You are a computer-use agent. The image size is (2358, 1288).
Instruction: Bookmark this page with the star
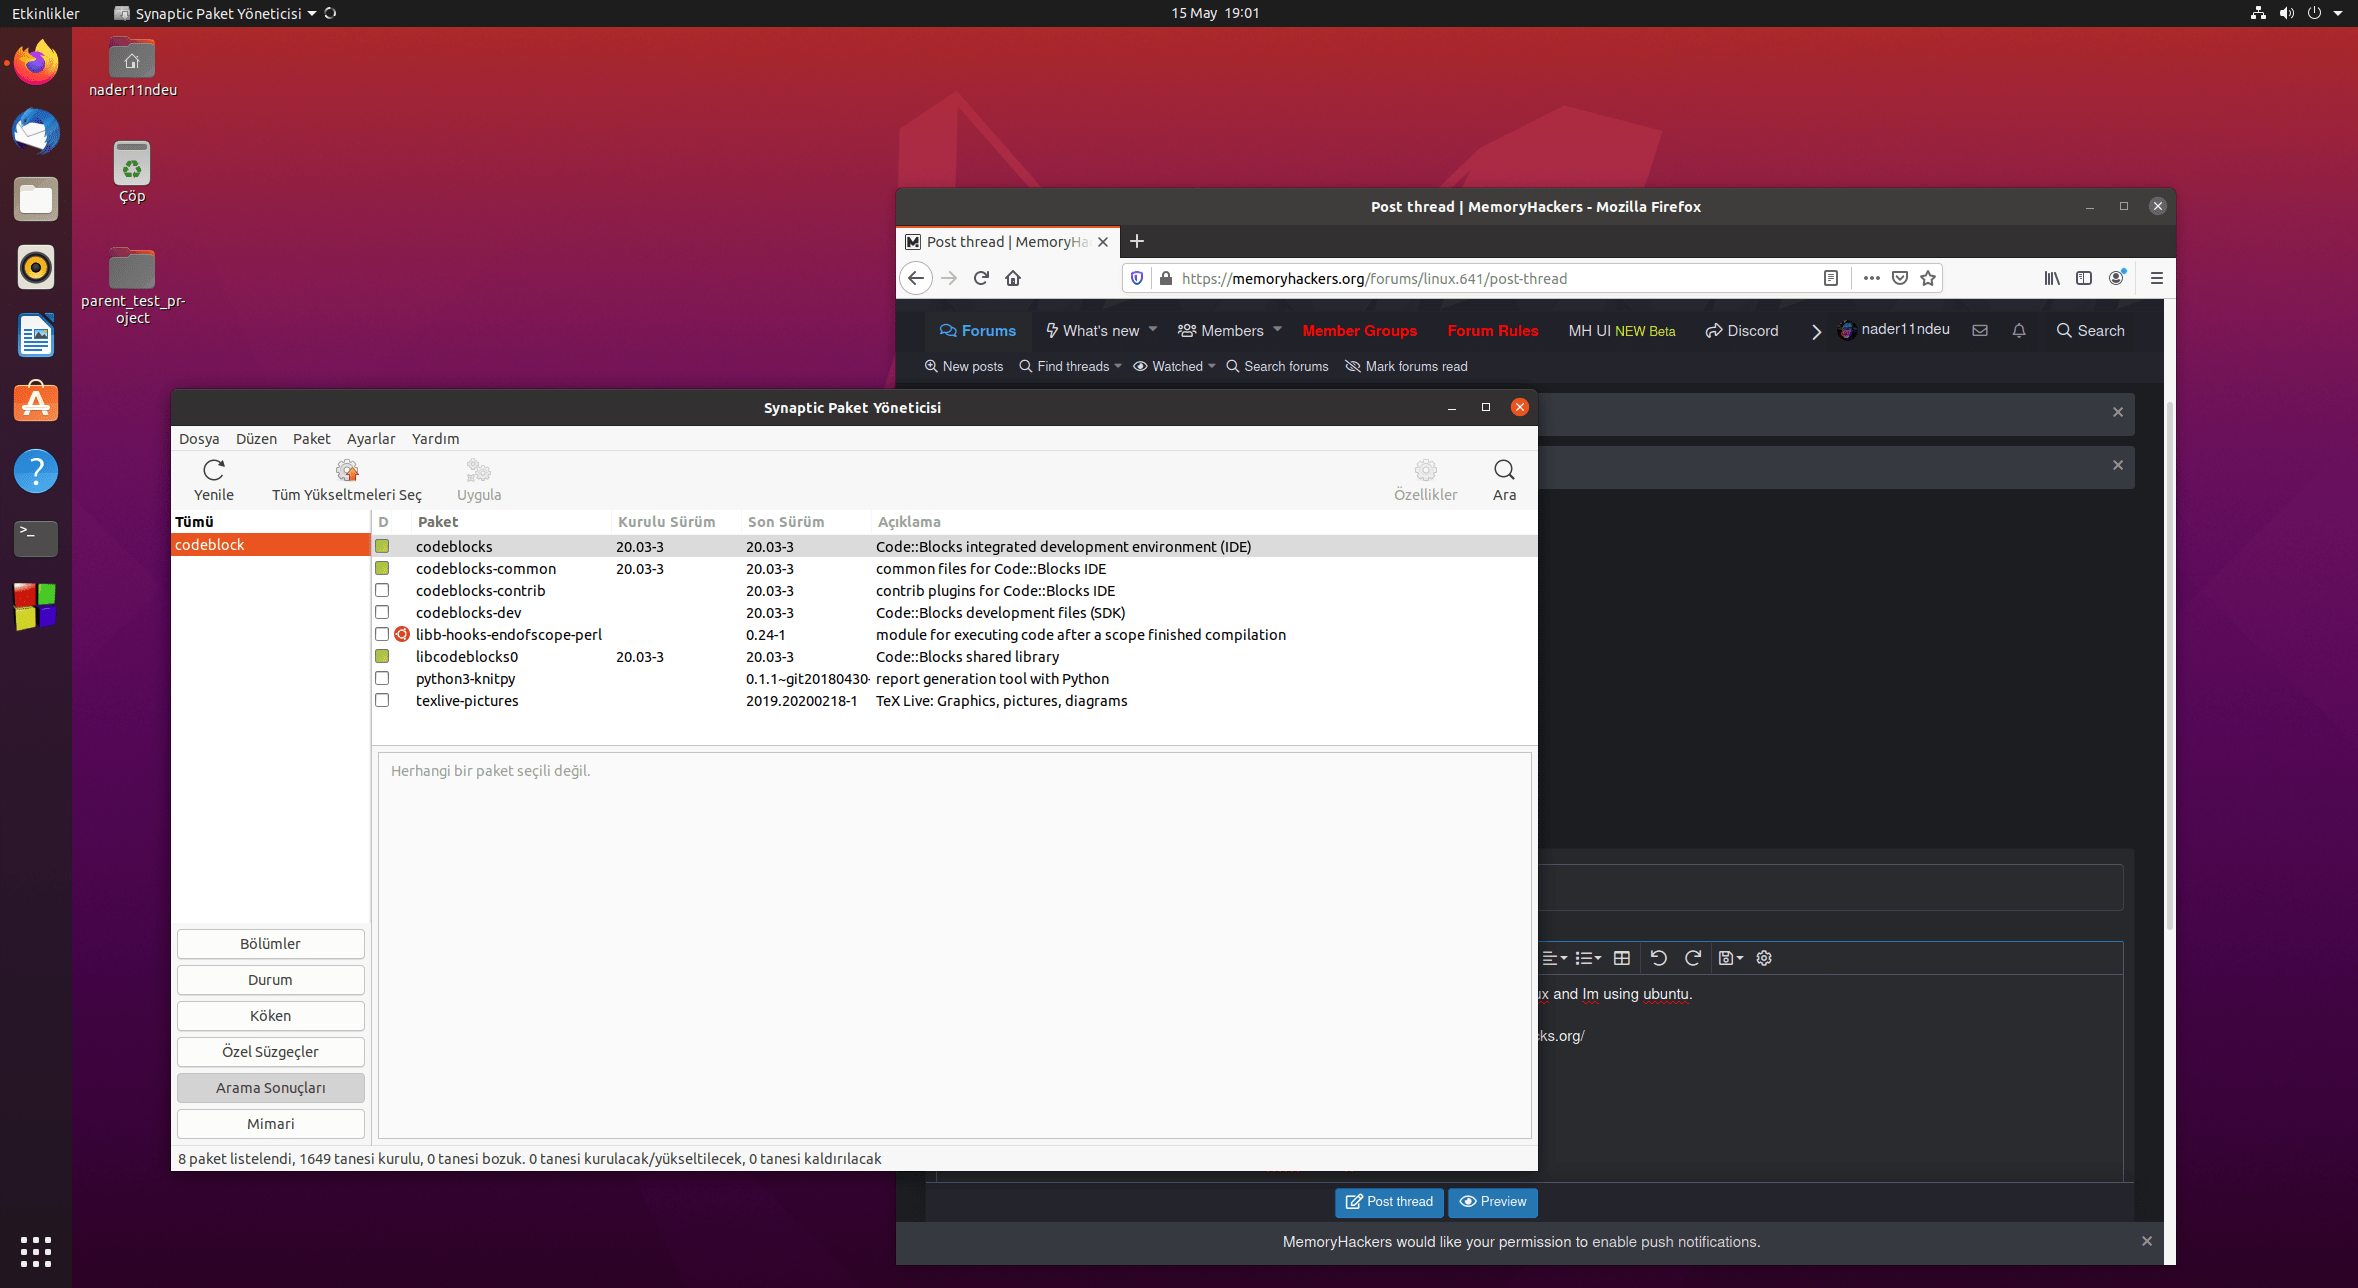[x=1928, y=278]
